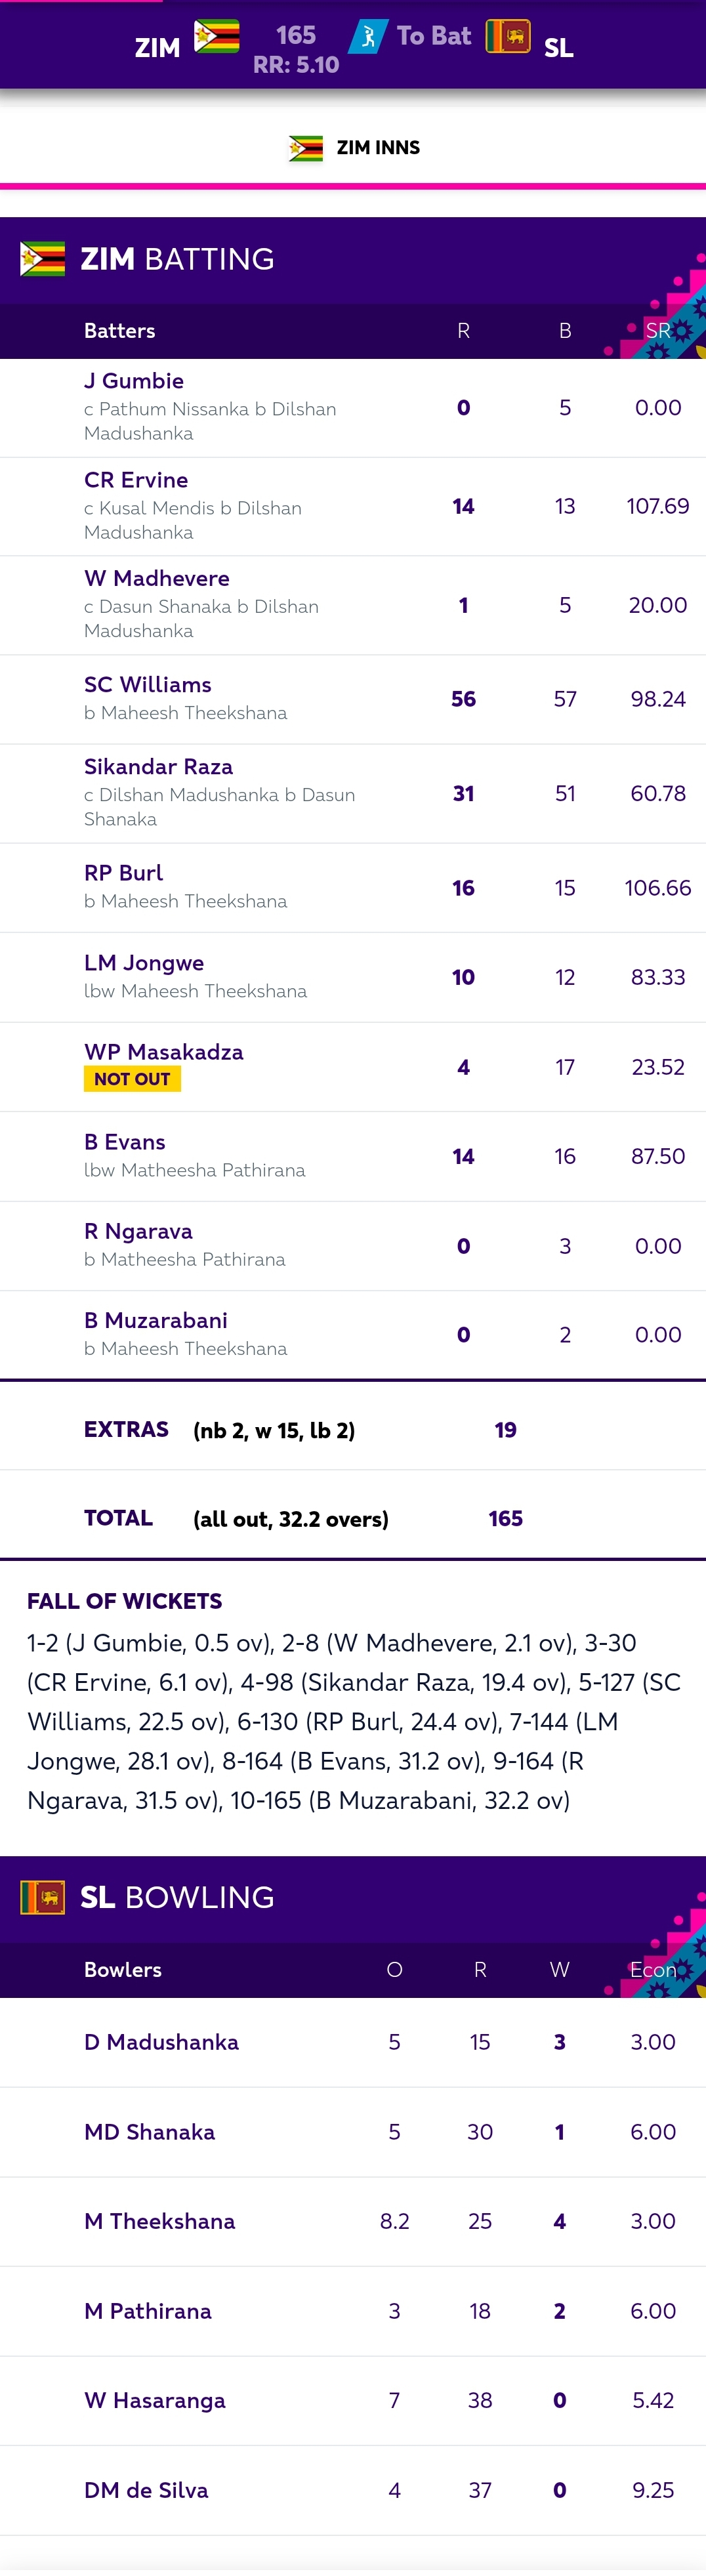
Task: Open J Gumbie player profile
Action: click(x=134, y=381)
